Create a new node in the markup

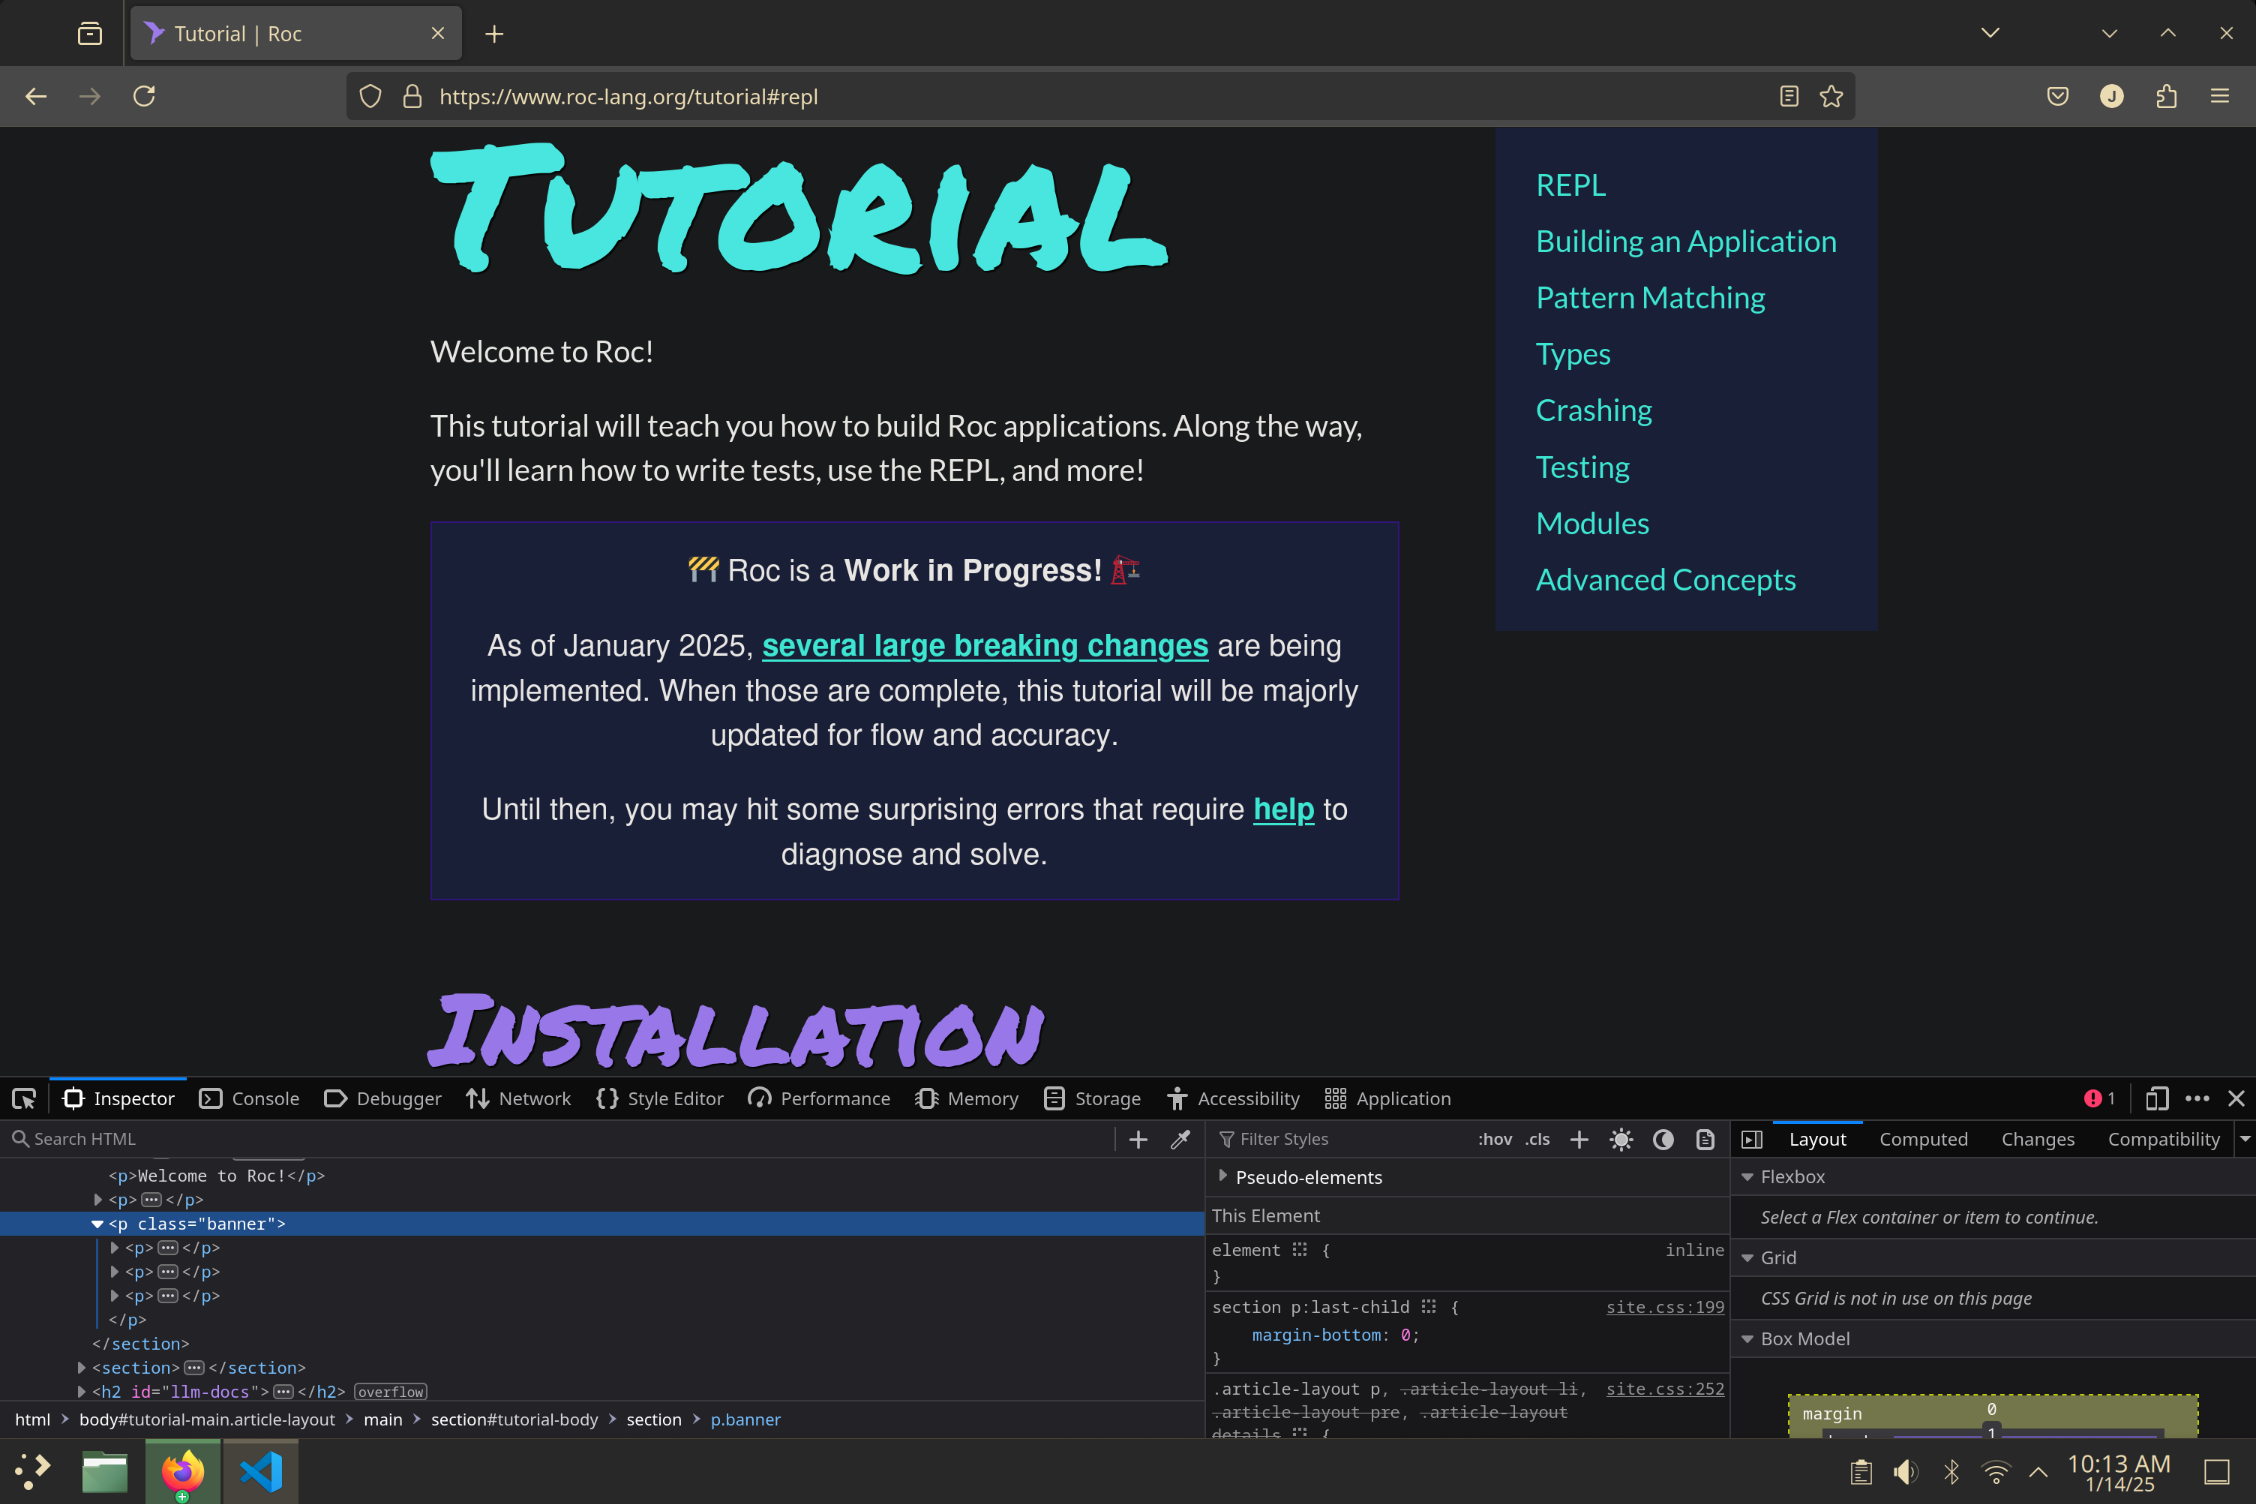(x=1138, y=1140)
